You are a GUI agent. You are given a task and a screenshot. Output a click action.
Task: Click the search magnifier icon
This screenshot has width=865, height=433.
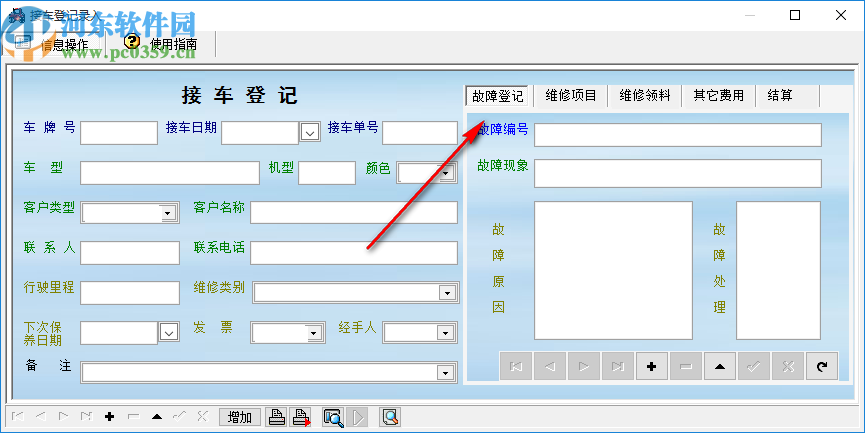pos(390,417)
